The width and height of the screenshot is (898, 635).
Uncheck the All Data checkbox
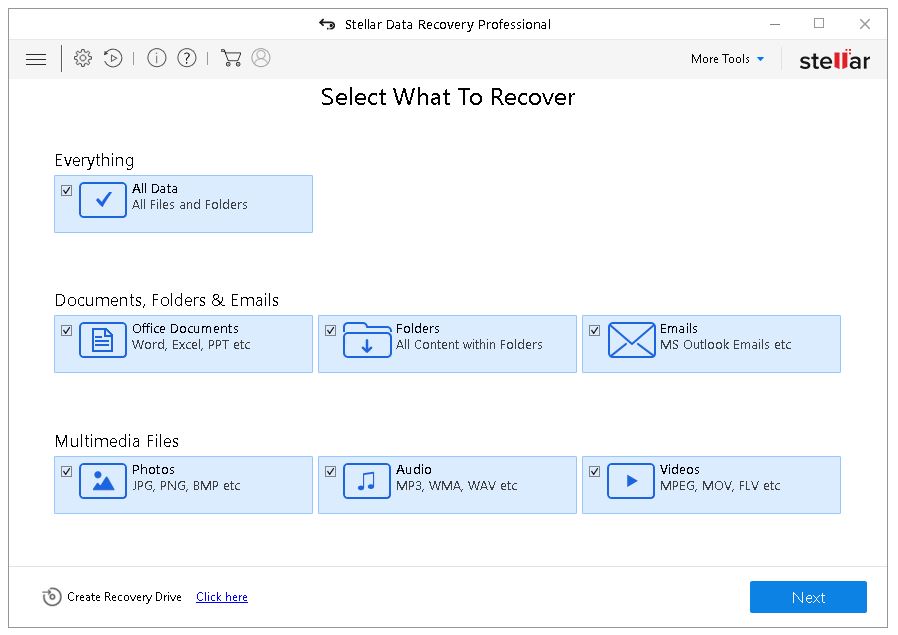click(x=66, y=190)
